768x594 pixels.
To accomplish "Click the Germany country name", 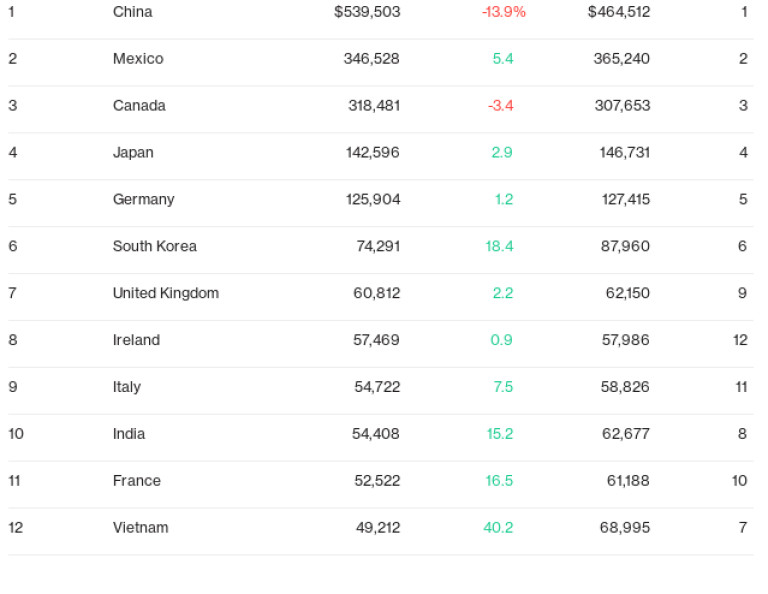I will point(143,200).
